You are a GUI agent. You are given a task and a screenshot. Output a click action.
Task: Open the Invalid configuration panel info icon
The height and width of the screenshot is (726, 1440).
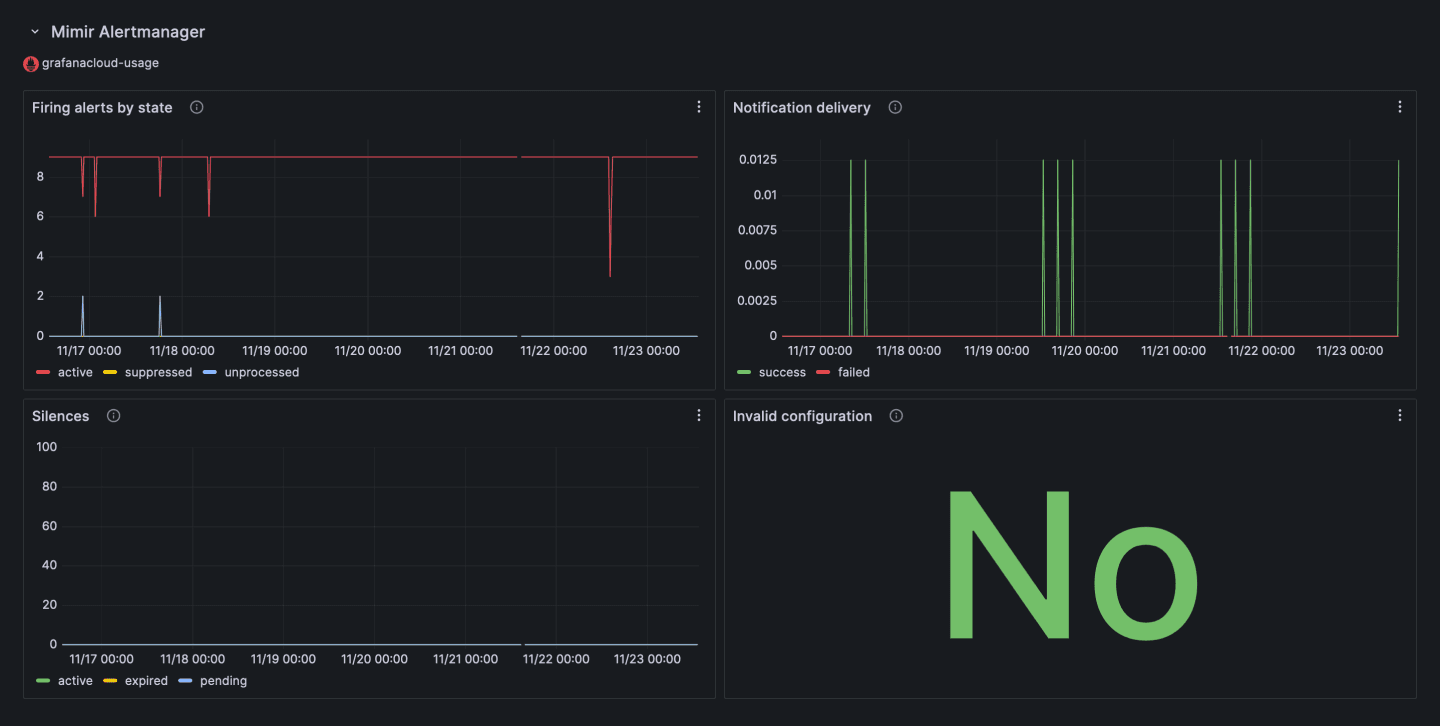(x=895, y=415)
